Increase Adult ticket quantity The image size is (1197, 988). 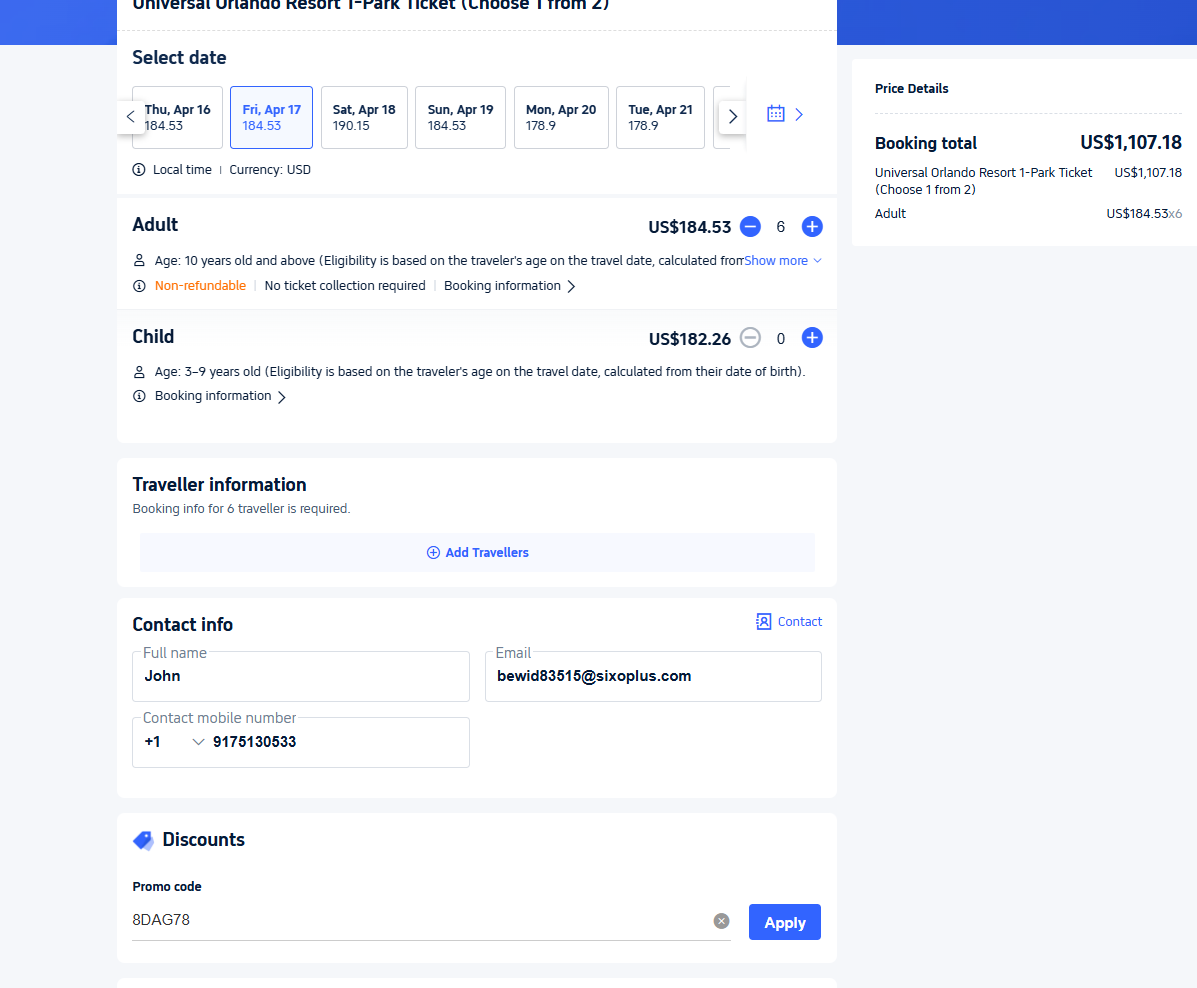812,227
